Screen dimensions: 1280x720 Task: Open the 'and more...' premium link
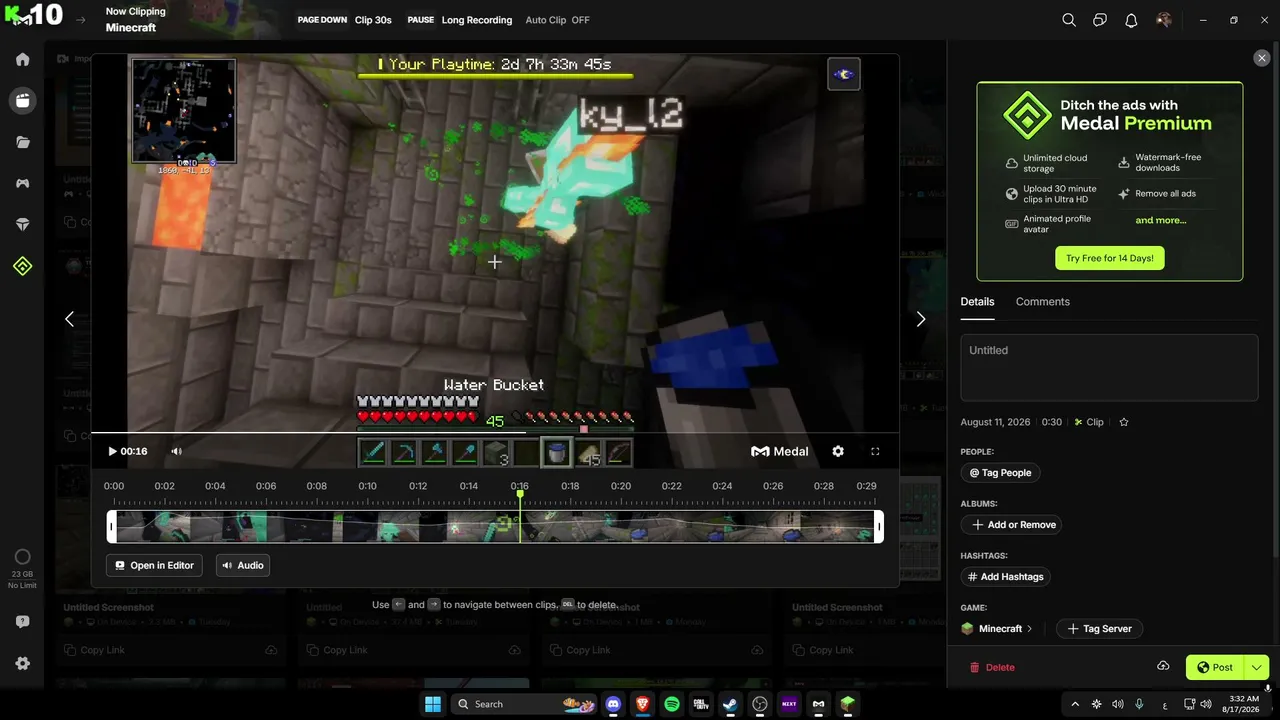tap(1160, 220)
